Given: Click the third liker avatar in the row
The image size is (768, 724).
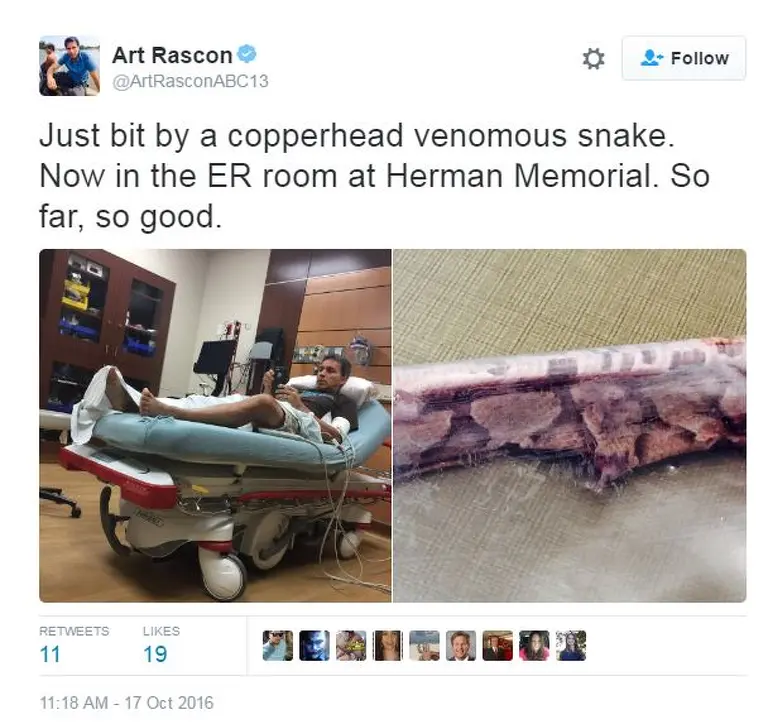Looking at the screenshot, I should (351, 646).
